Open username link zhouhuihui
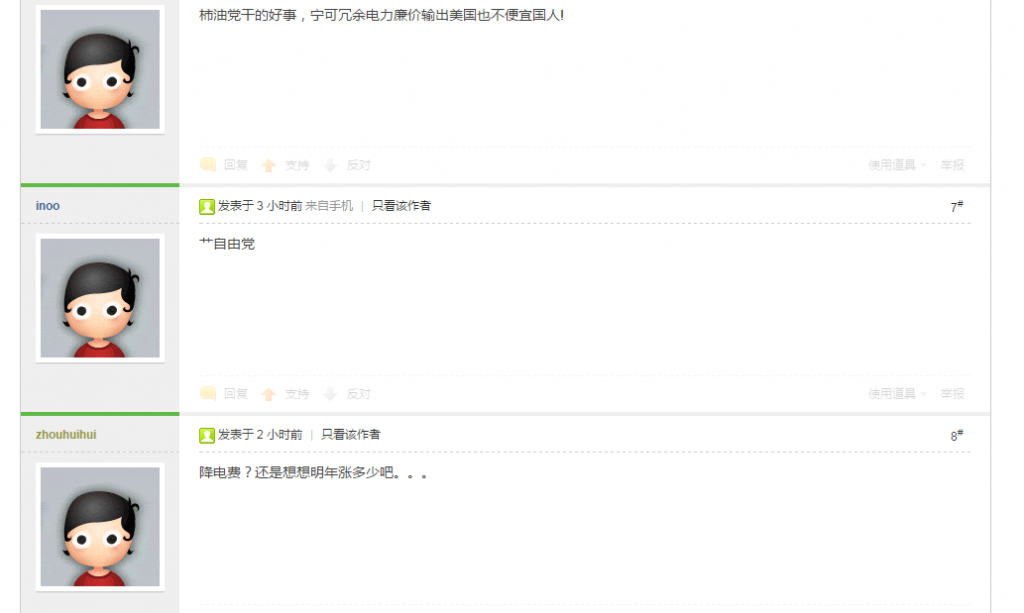The image size is (1024, 613). [x=66, y=434]
